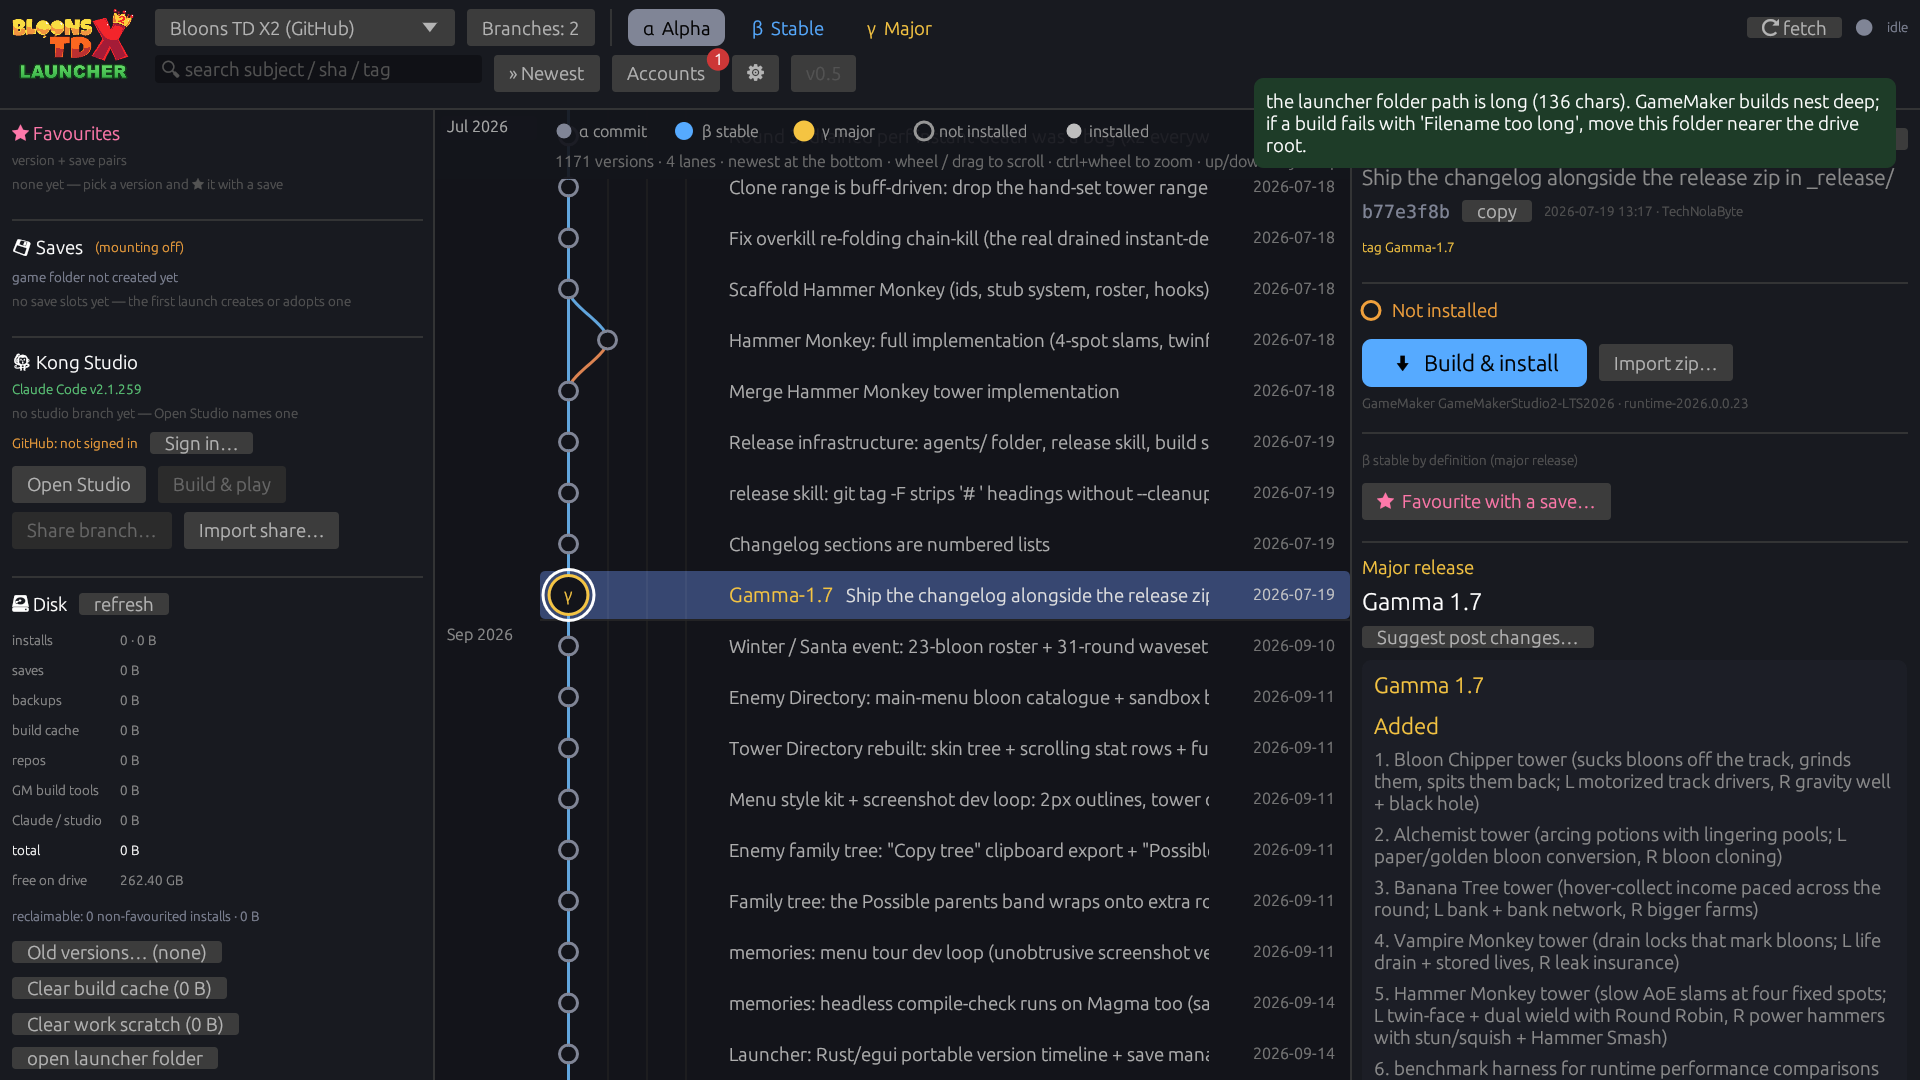Select 'memories: menu tour dev loop' commit
The height and width of the screenshot is (1080, 1920).
coord(945,952)
